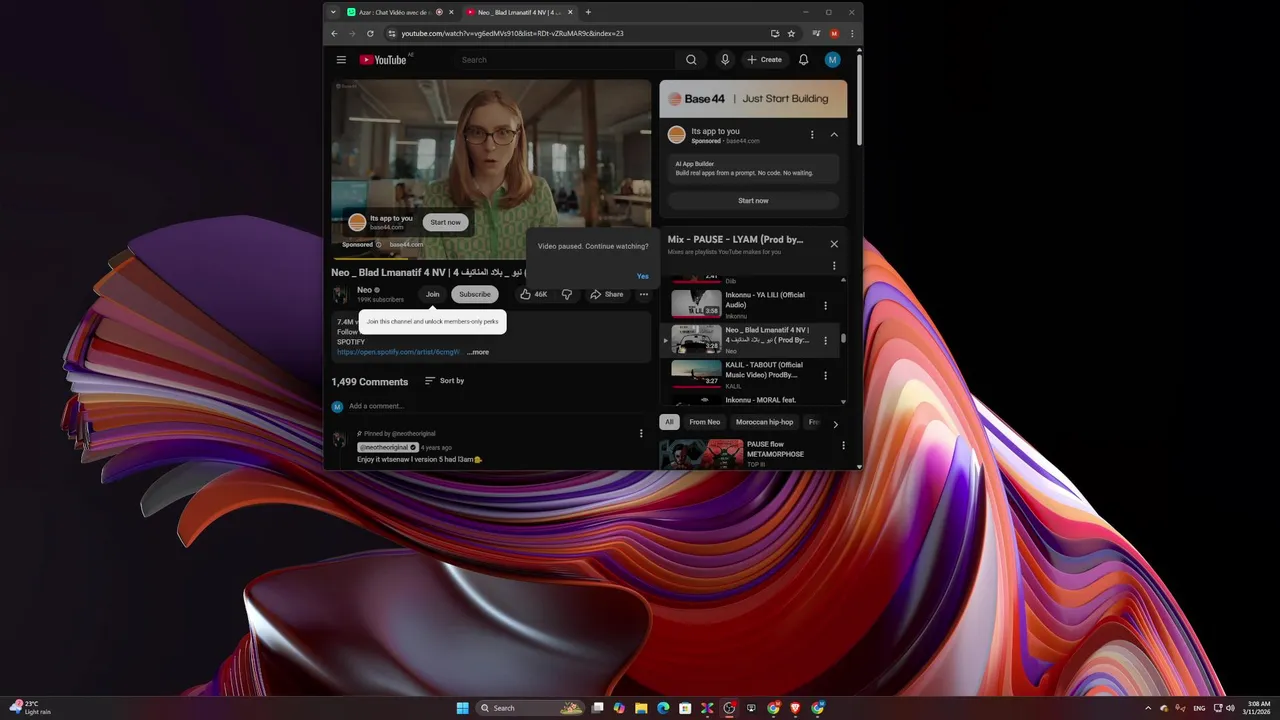This screenshot has height=720, width=1280.
Task: Open pinned comment action menu
Action: coord(641,433)
